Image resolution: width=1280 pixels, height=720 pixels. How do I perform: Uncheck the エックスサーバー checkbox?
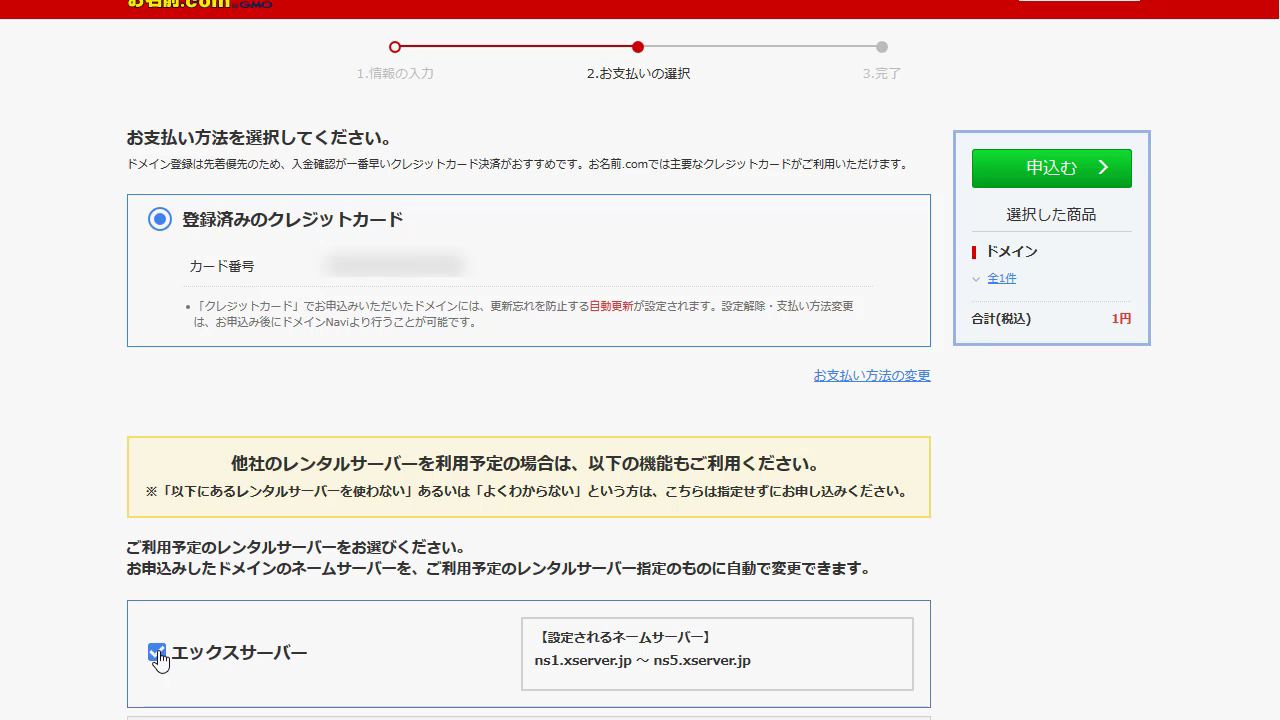156,653
